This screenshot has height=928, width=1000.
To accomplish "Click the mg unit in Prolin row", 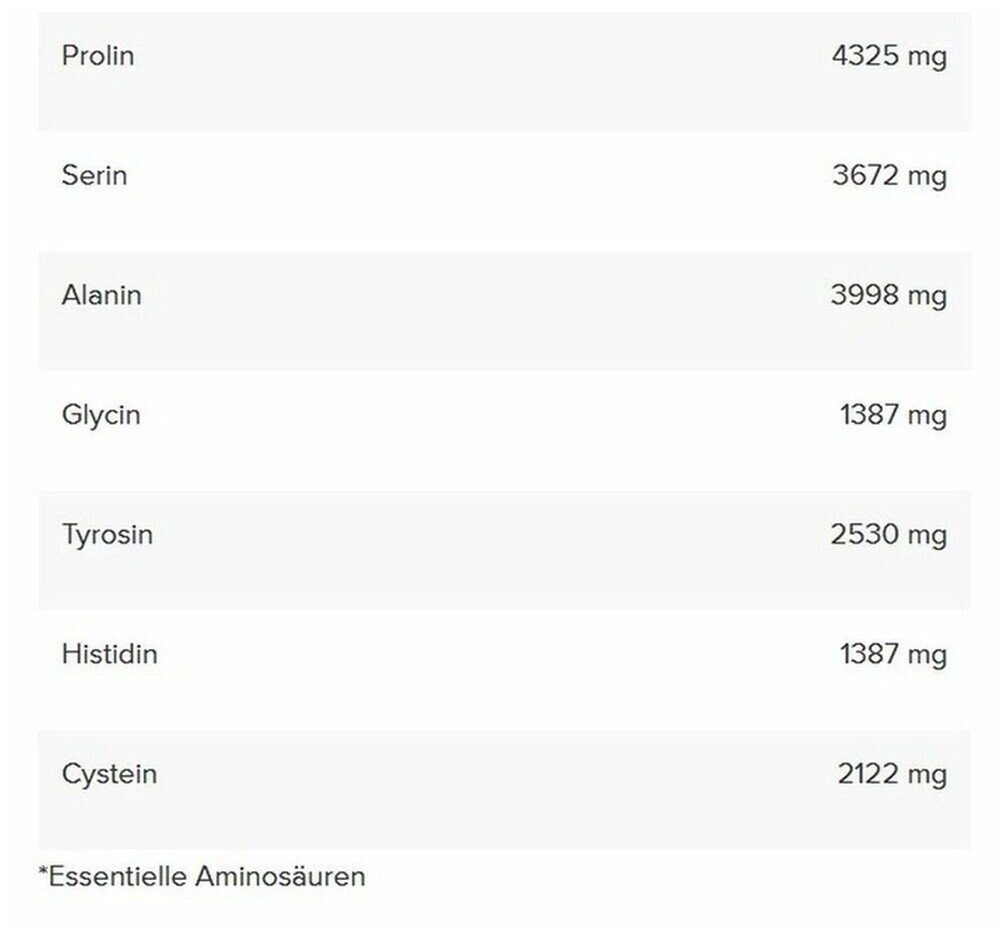I will 926,58.
